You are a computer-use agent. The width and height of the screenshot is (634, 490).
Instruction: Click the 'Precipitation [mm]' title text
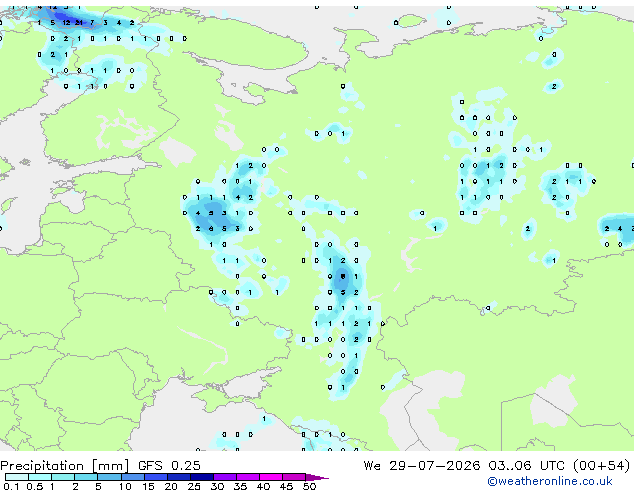(65, 466)
